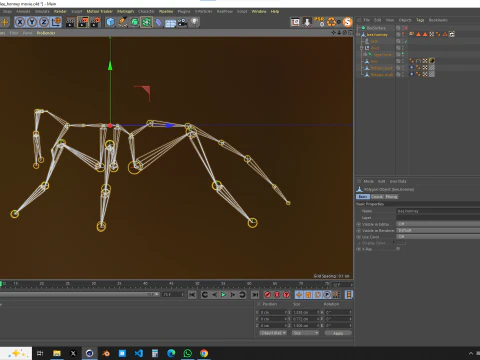Open the Pipeline menu

click(x=166, y=11)
